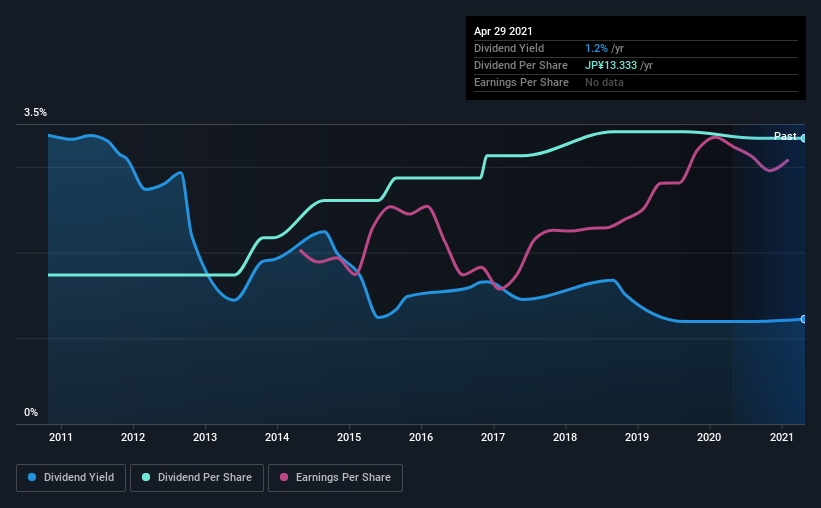Viewport: 821px width, 508px height.
Task: Toggle the Dividend Per Share legend button
Action: [197, 478]
